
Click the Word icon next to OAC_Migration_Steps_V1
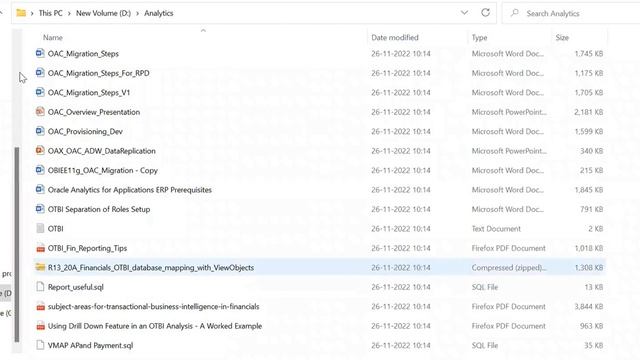[x=40, y=92]
